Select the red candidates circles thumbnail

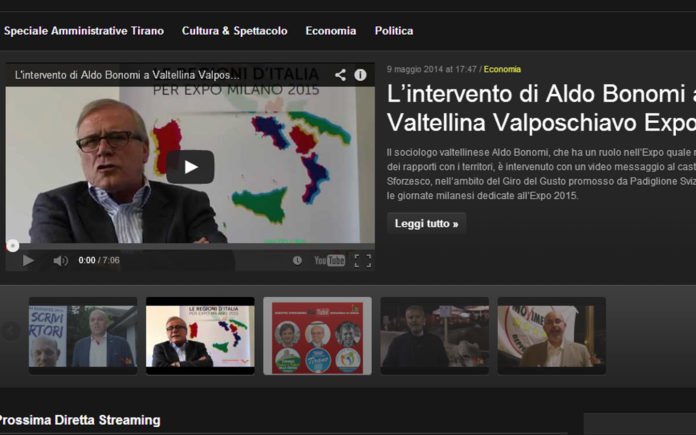317,336
